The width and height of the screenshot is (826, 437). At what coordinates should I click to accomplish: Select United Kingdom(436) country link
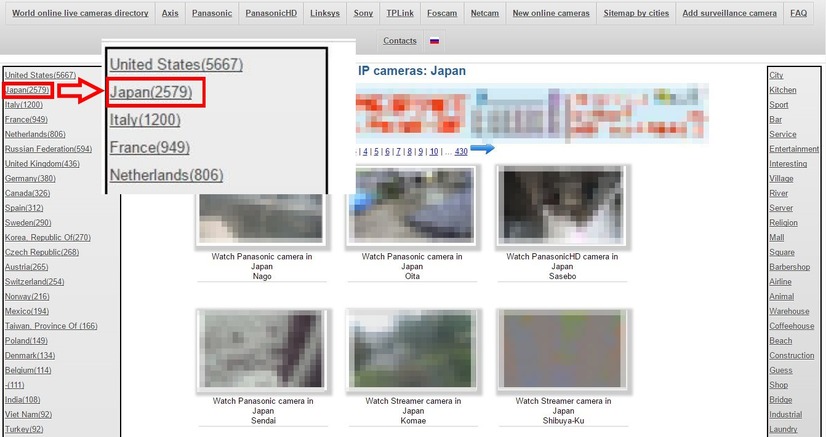(x=42, y=164)
